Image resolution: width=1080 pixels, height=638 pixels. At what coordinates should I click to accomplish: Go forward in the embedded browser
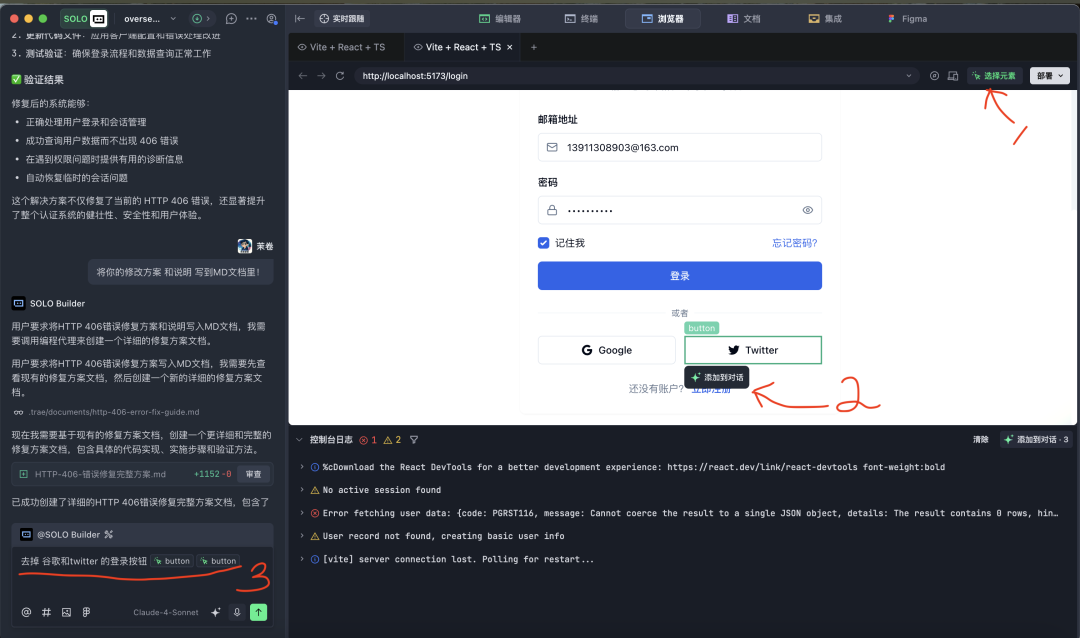pyautogui.click(x=322, y=76)
